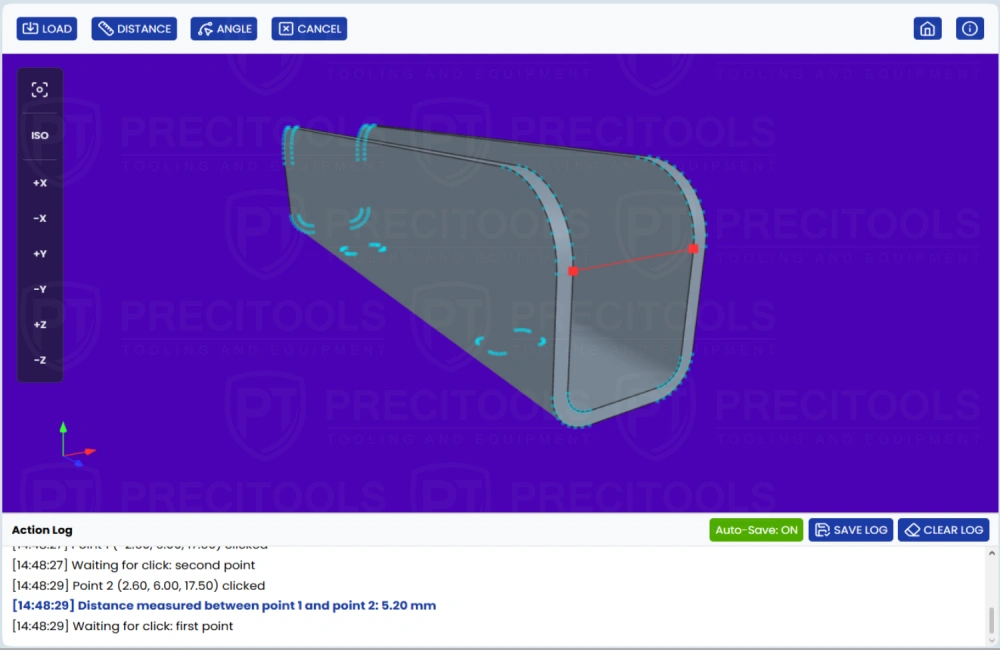This screenshot has width=1000, height=650.
Task: Set view to +Y direction
Action: [x=40, y=254]
